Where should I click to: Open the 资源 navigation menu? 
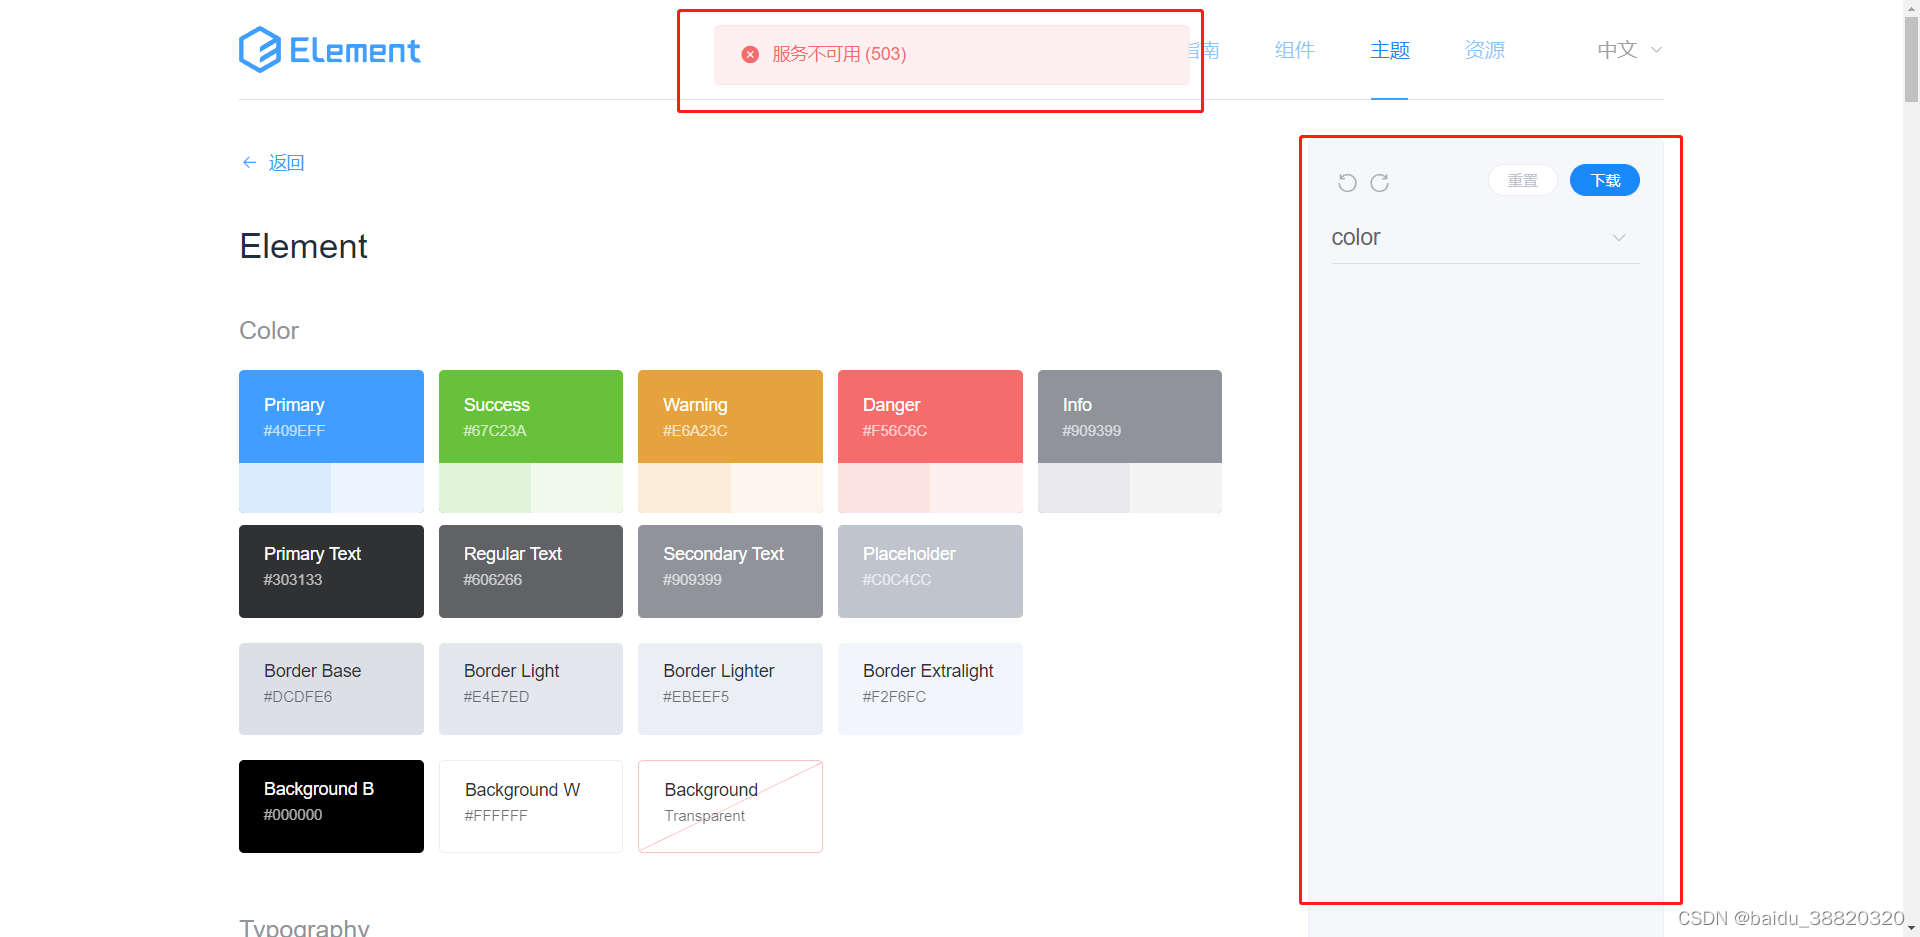point(1484,49)
